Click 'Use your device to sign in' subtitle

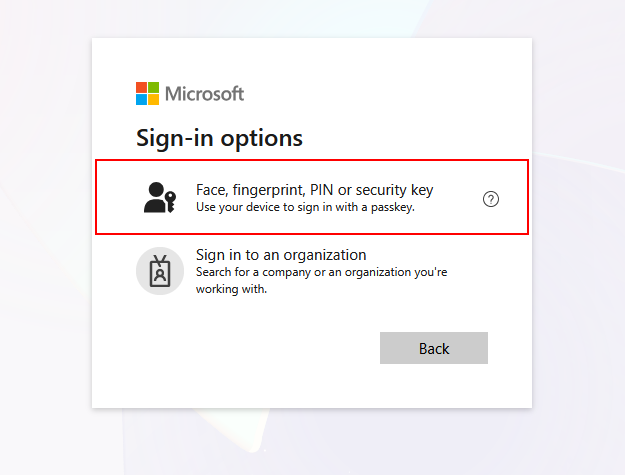[x=305, y=208]
